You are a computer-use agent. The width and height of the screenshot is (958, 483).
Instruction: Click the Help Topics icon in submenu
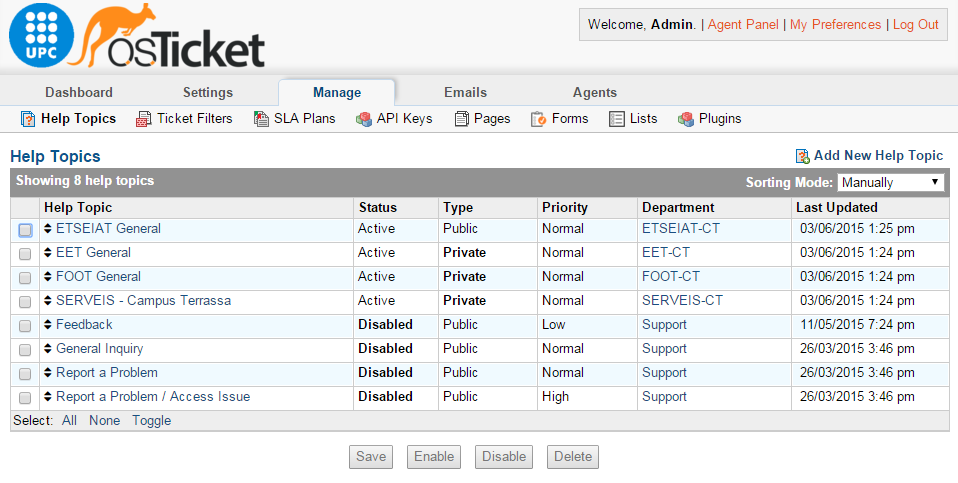27,119
